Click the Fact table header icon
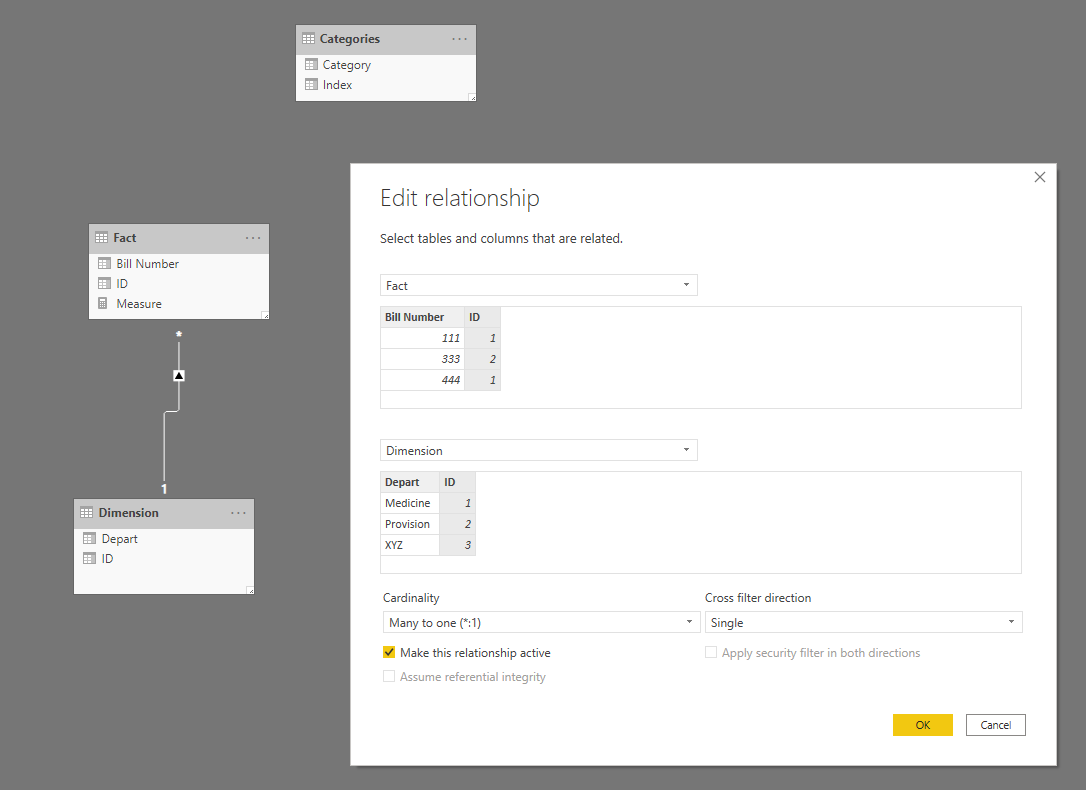 (x=101, y=237)
